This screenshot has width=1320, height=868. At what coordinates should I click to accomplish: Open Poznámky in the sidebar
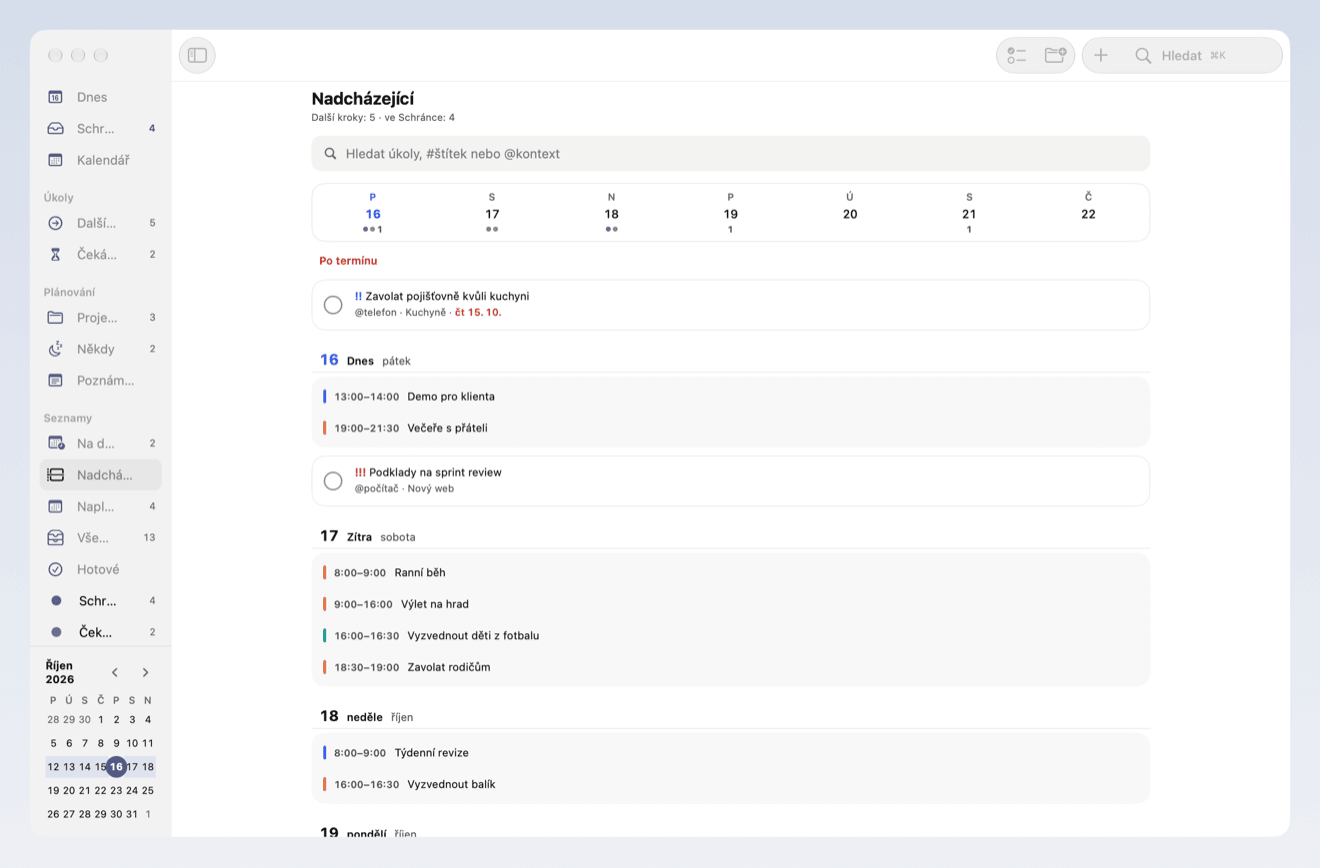[101, 380]
